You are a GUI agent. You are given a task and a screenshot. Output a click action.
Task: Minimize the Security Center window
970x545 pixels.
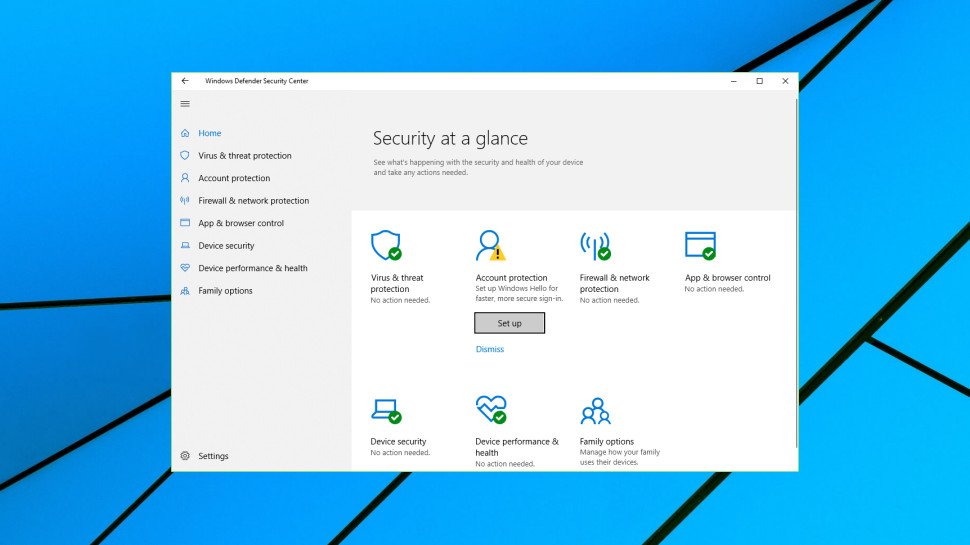(734, 81)
